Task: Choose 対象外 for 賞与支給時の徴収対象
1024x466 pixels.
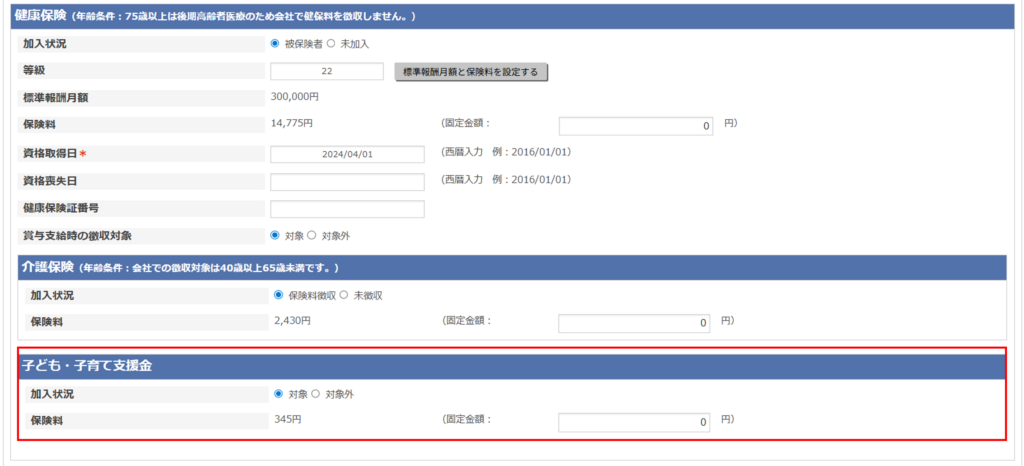Action: (x=311, y=236)
